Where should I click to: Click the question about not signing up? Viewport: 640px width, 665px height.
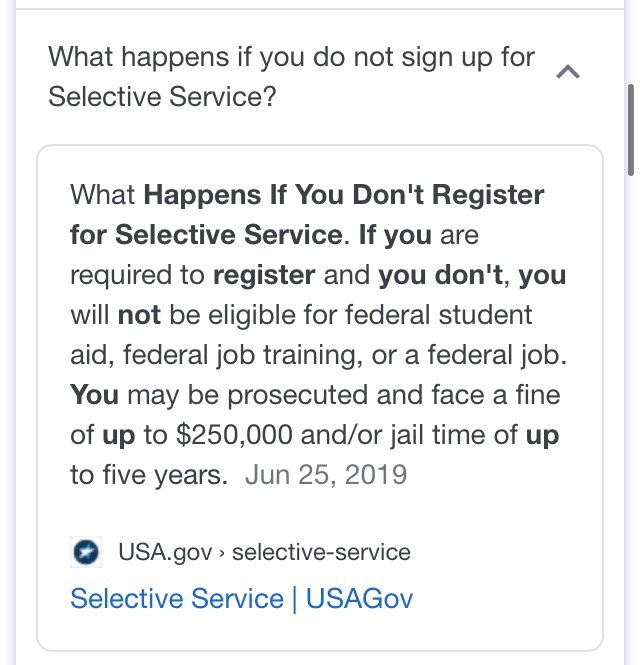[x=291, y=76]
